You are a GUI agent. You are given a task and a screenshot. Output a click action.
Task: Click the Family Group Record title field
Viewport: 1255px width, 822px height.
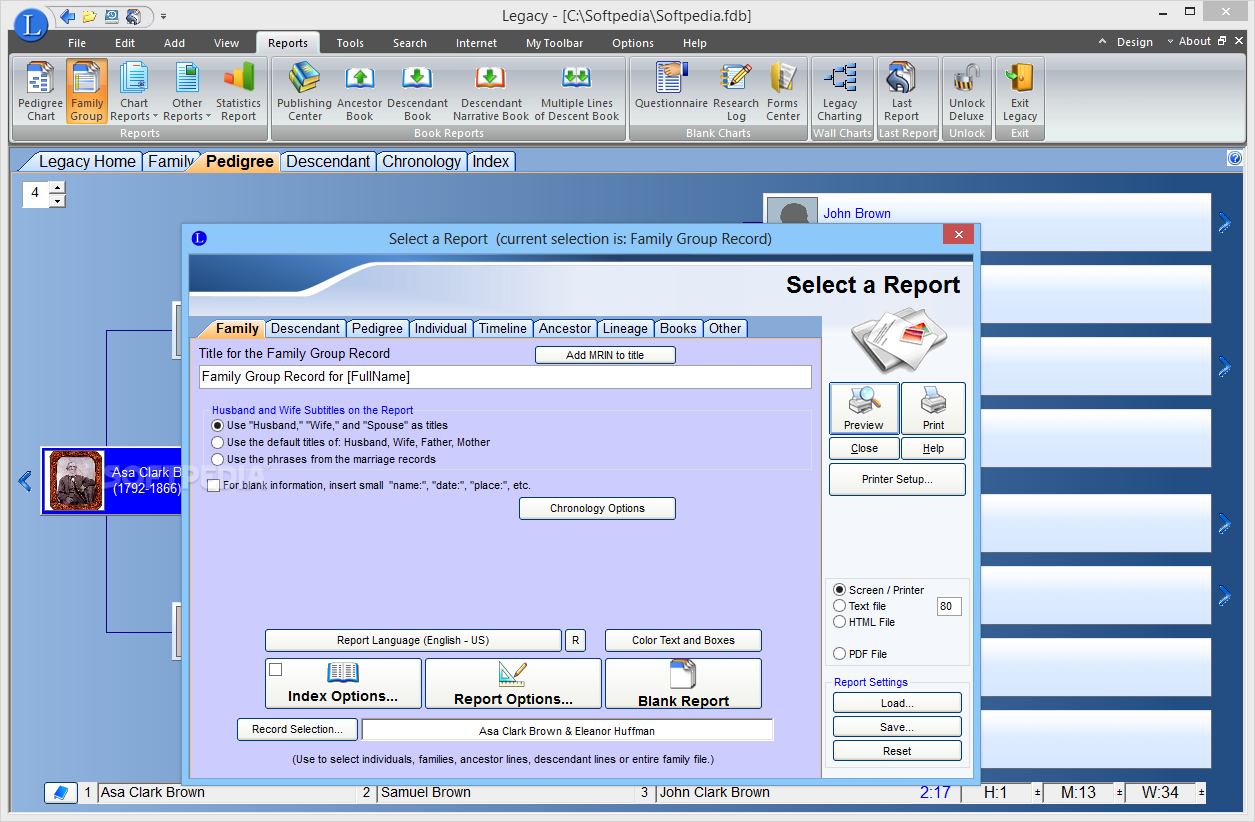pyautogui.click(x=505, y=377)
